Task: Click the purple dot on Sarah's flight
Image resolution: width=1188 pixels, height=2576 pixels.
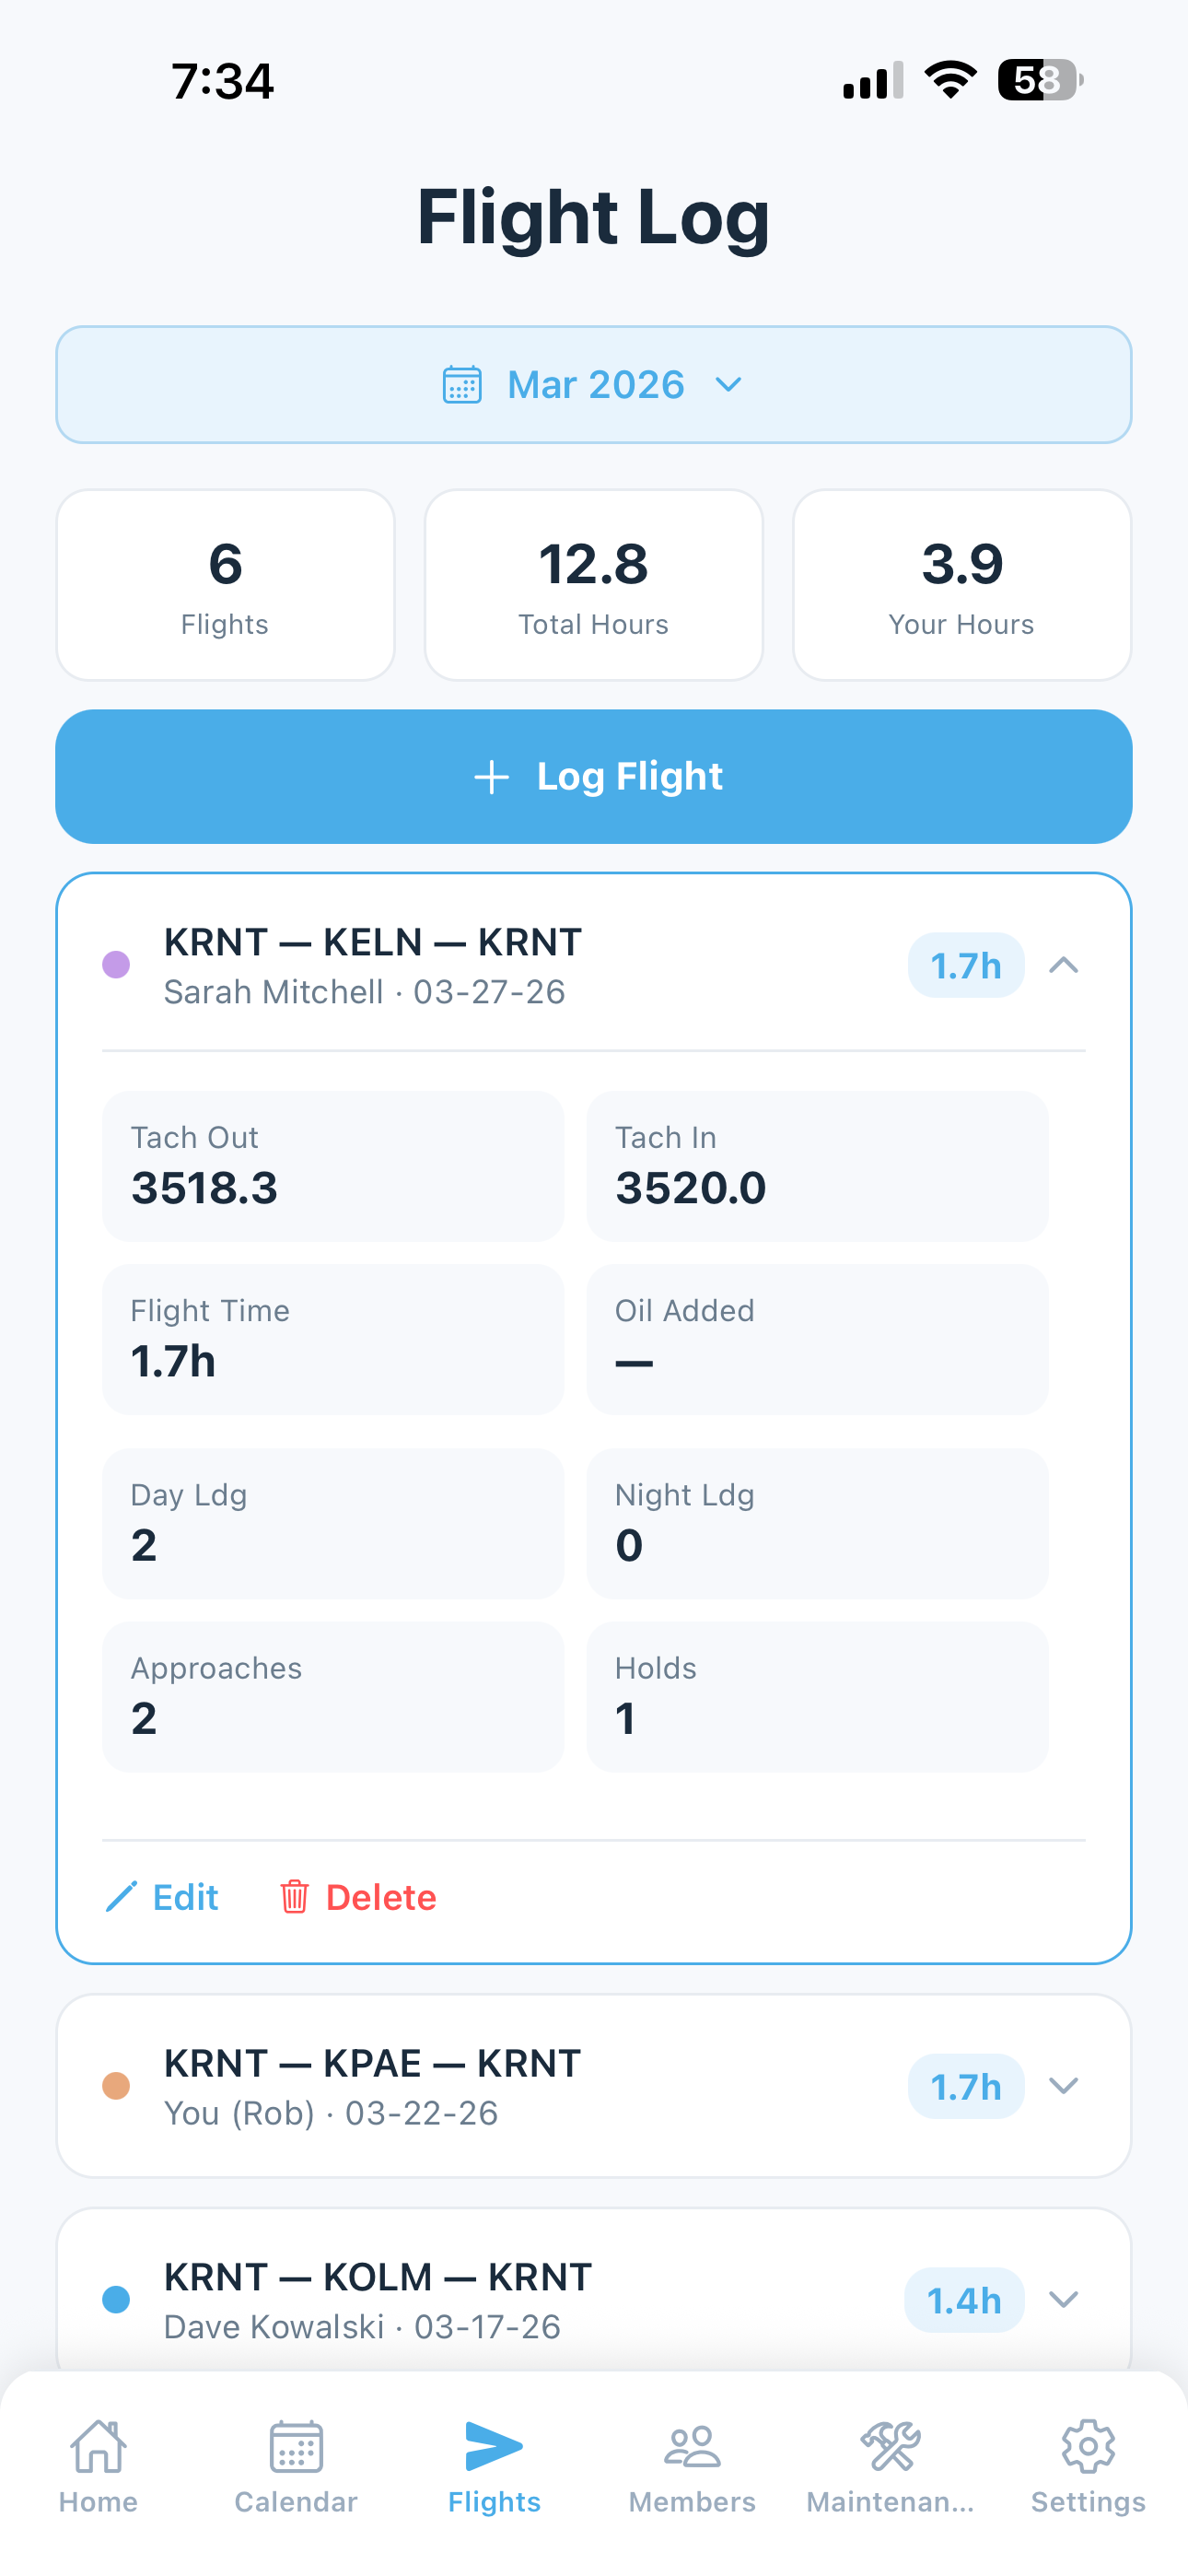Action: click(x=115, y=966)
